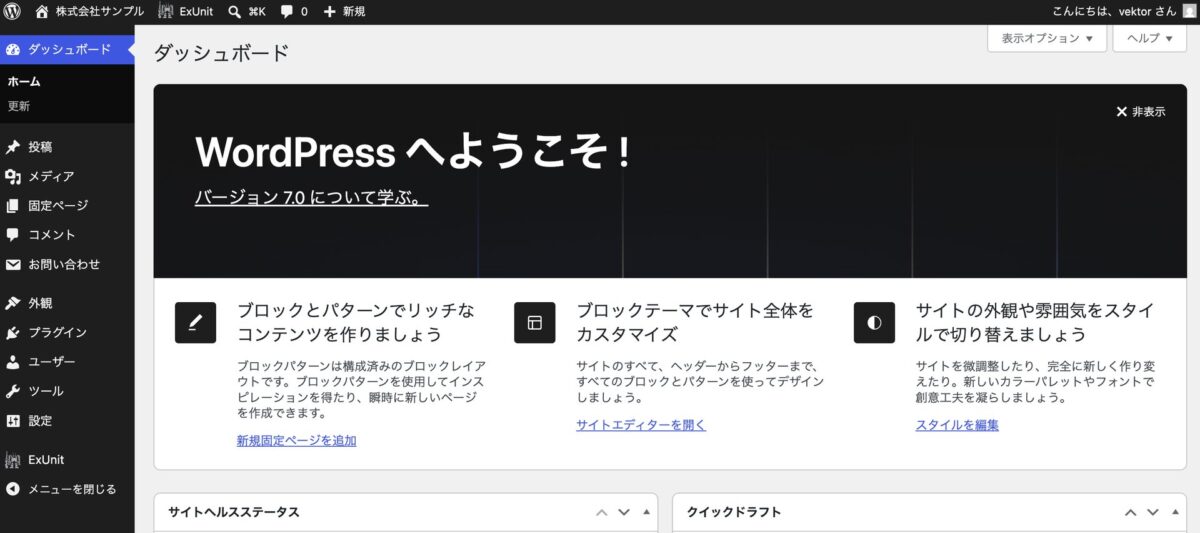Click サイトエディターを開く link
The height and width of the screenshot is (533, 1200).
tap(640, 425)
